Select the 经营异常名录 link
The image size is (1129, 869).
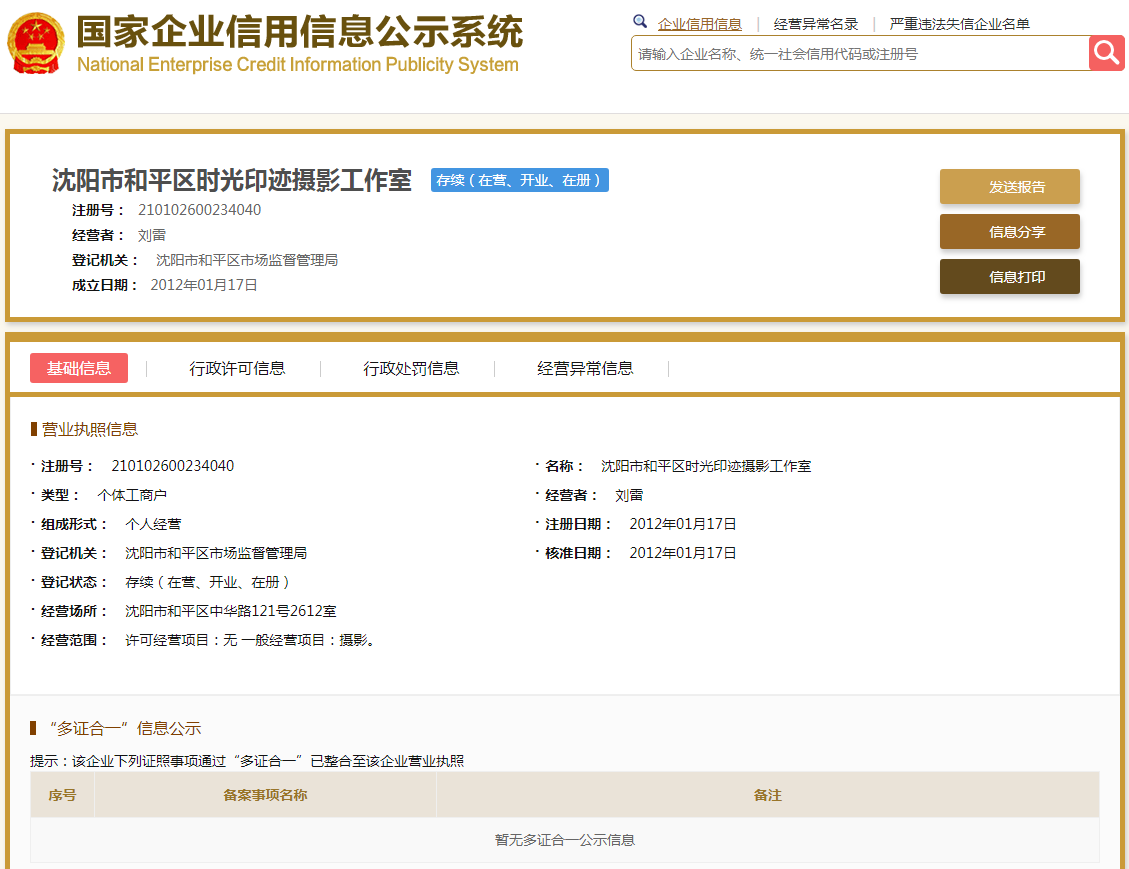tap(815, 24)
